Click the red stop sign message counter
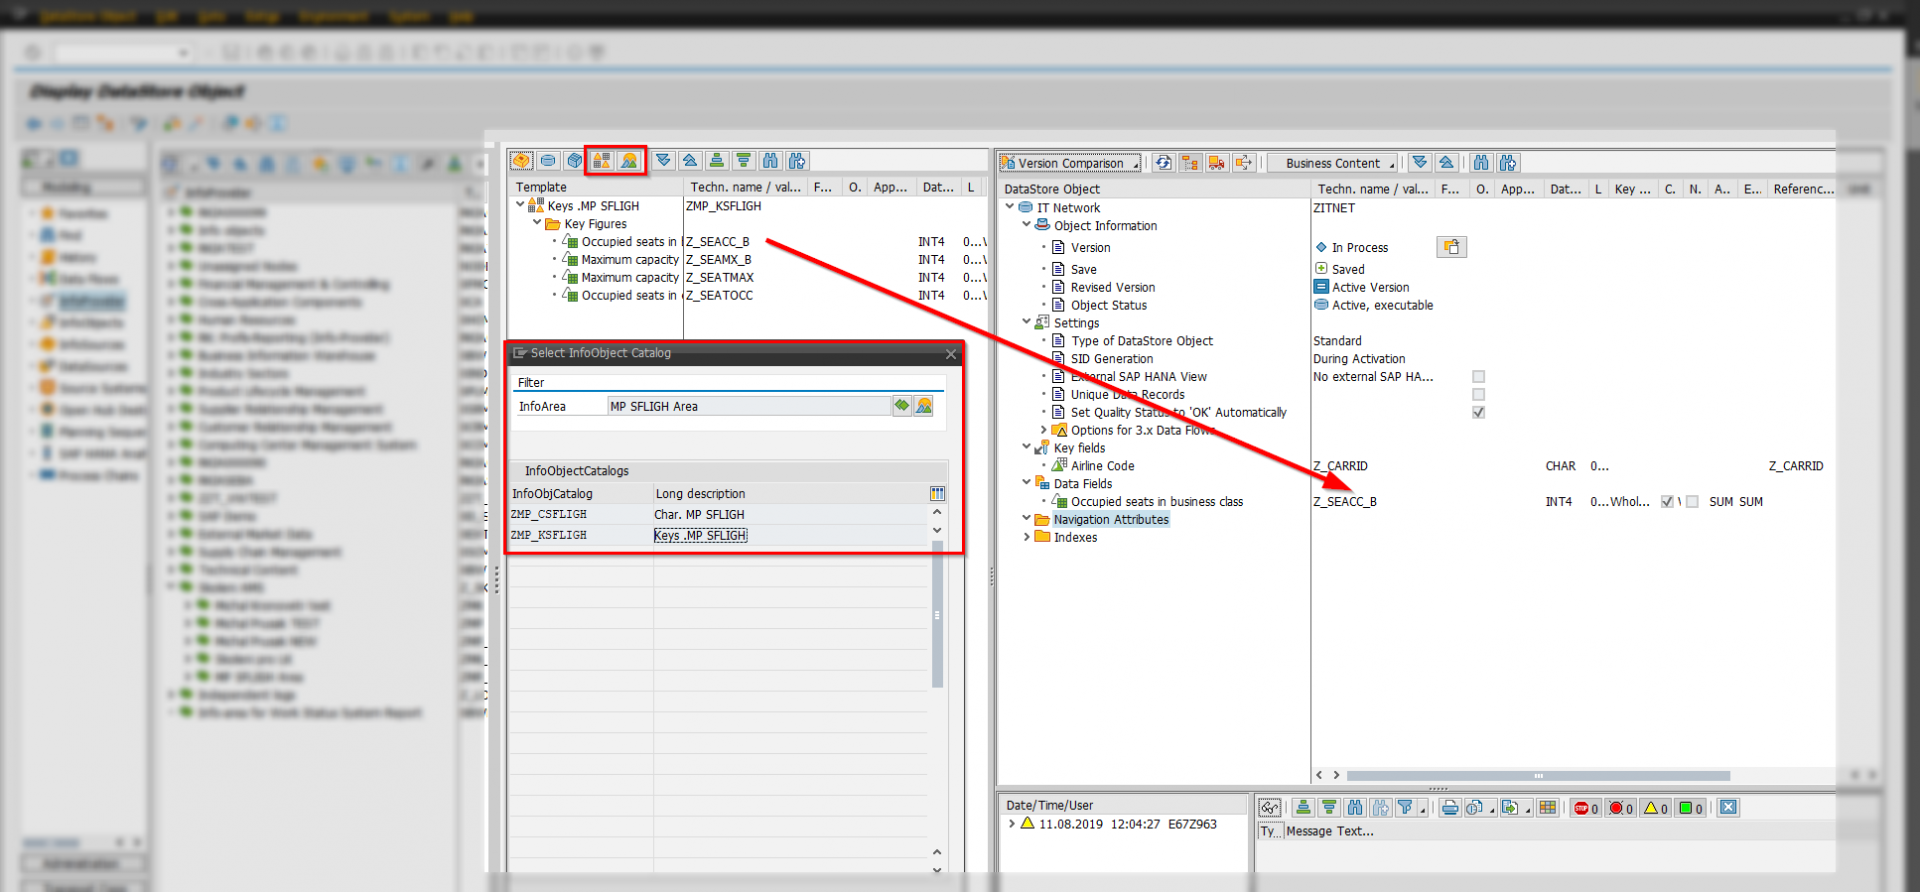This screenshot has height=892, width=1920. [1585, 808]
